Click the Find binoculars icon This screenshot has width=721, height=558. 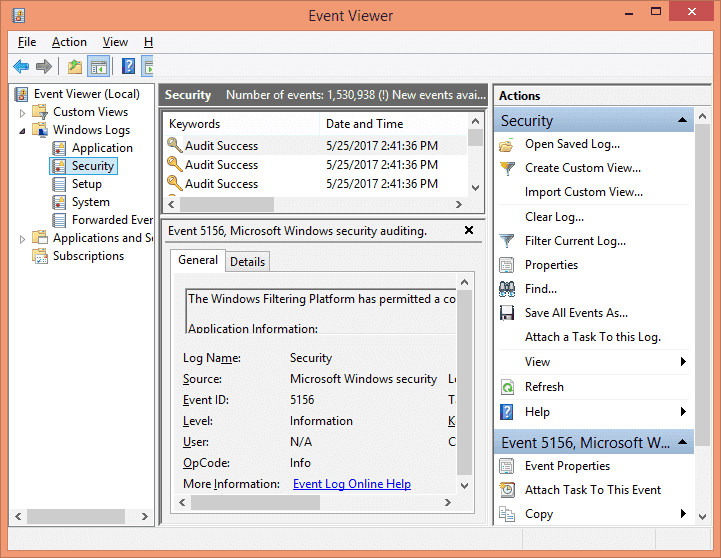click(x=507, y=289)
